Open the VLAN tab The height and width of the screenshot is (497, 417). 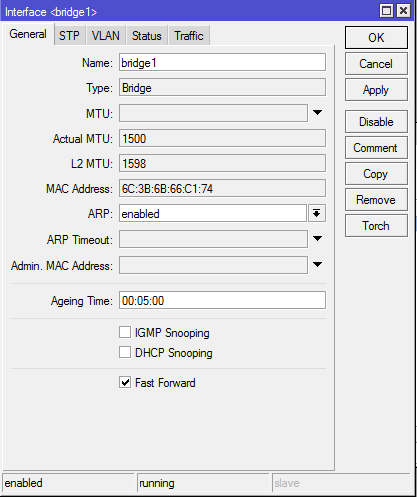click(x=106, y=36)
